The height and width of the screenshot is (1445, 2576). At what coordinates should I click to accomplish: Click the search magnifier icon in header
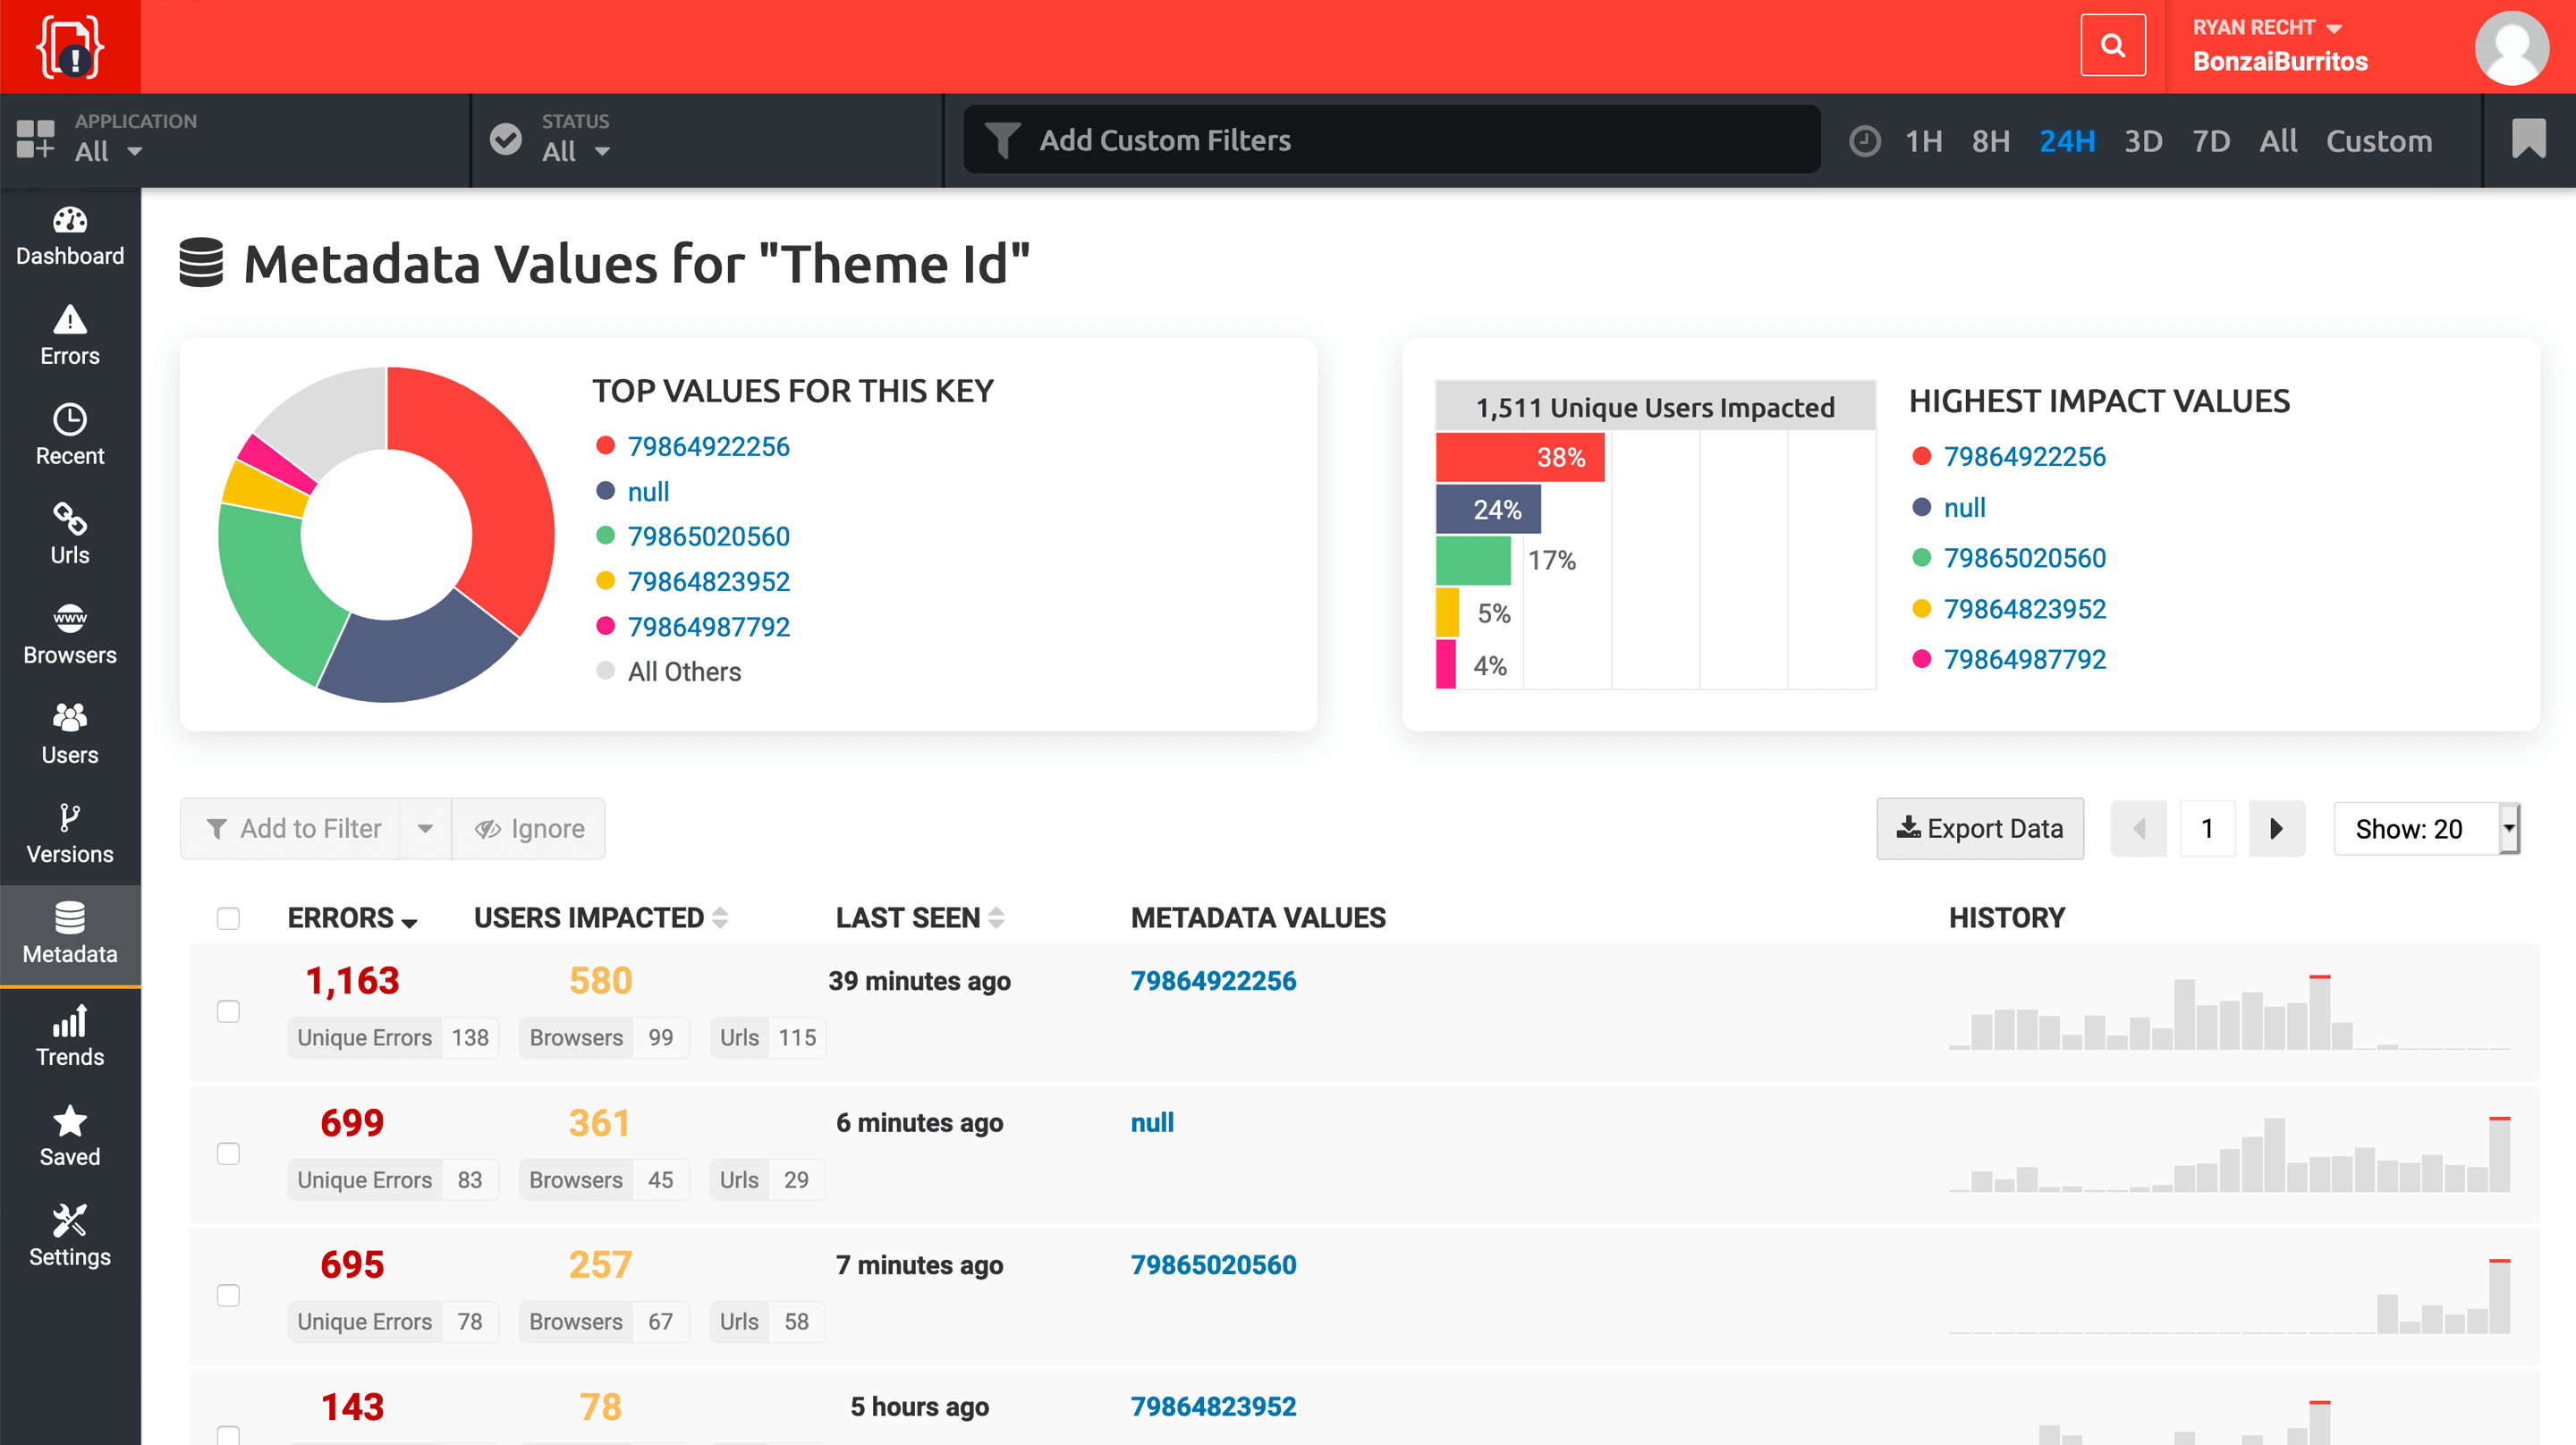click(2112, 46)
